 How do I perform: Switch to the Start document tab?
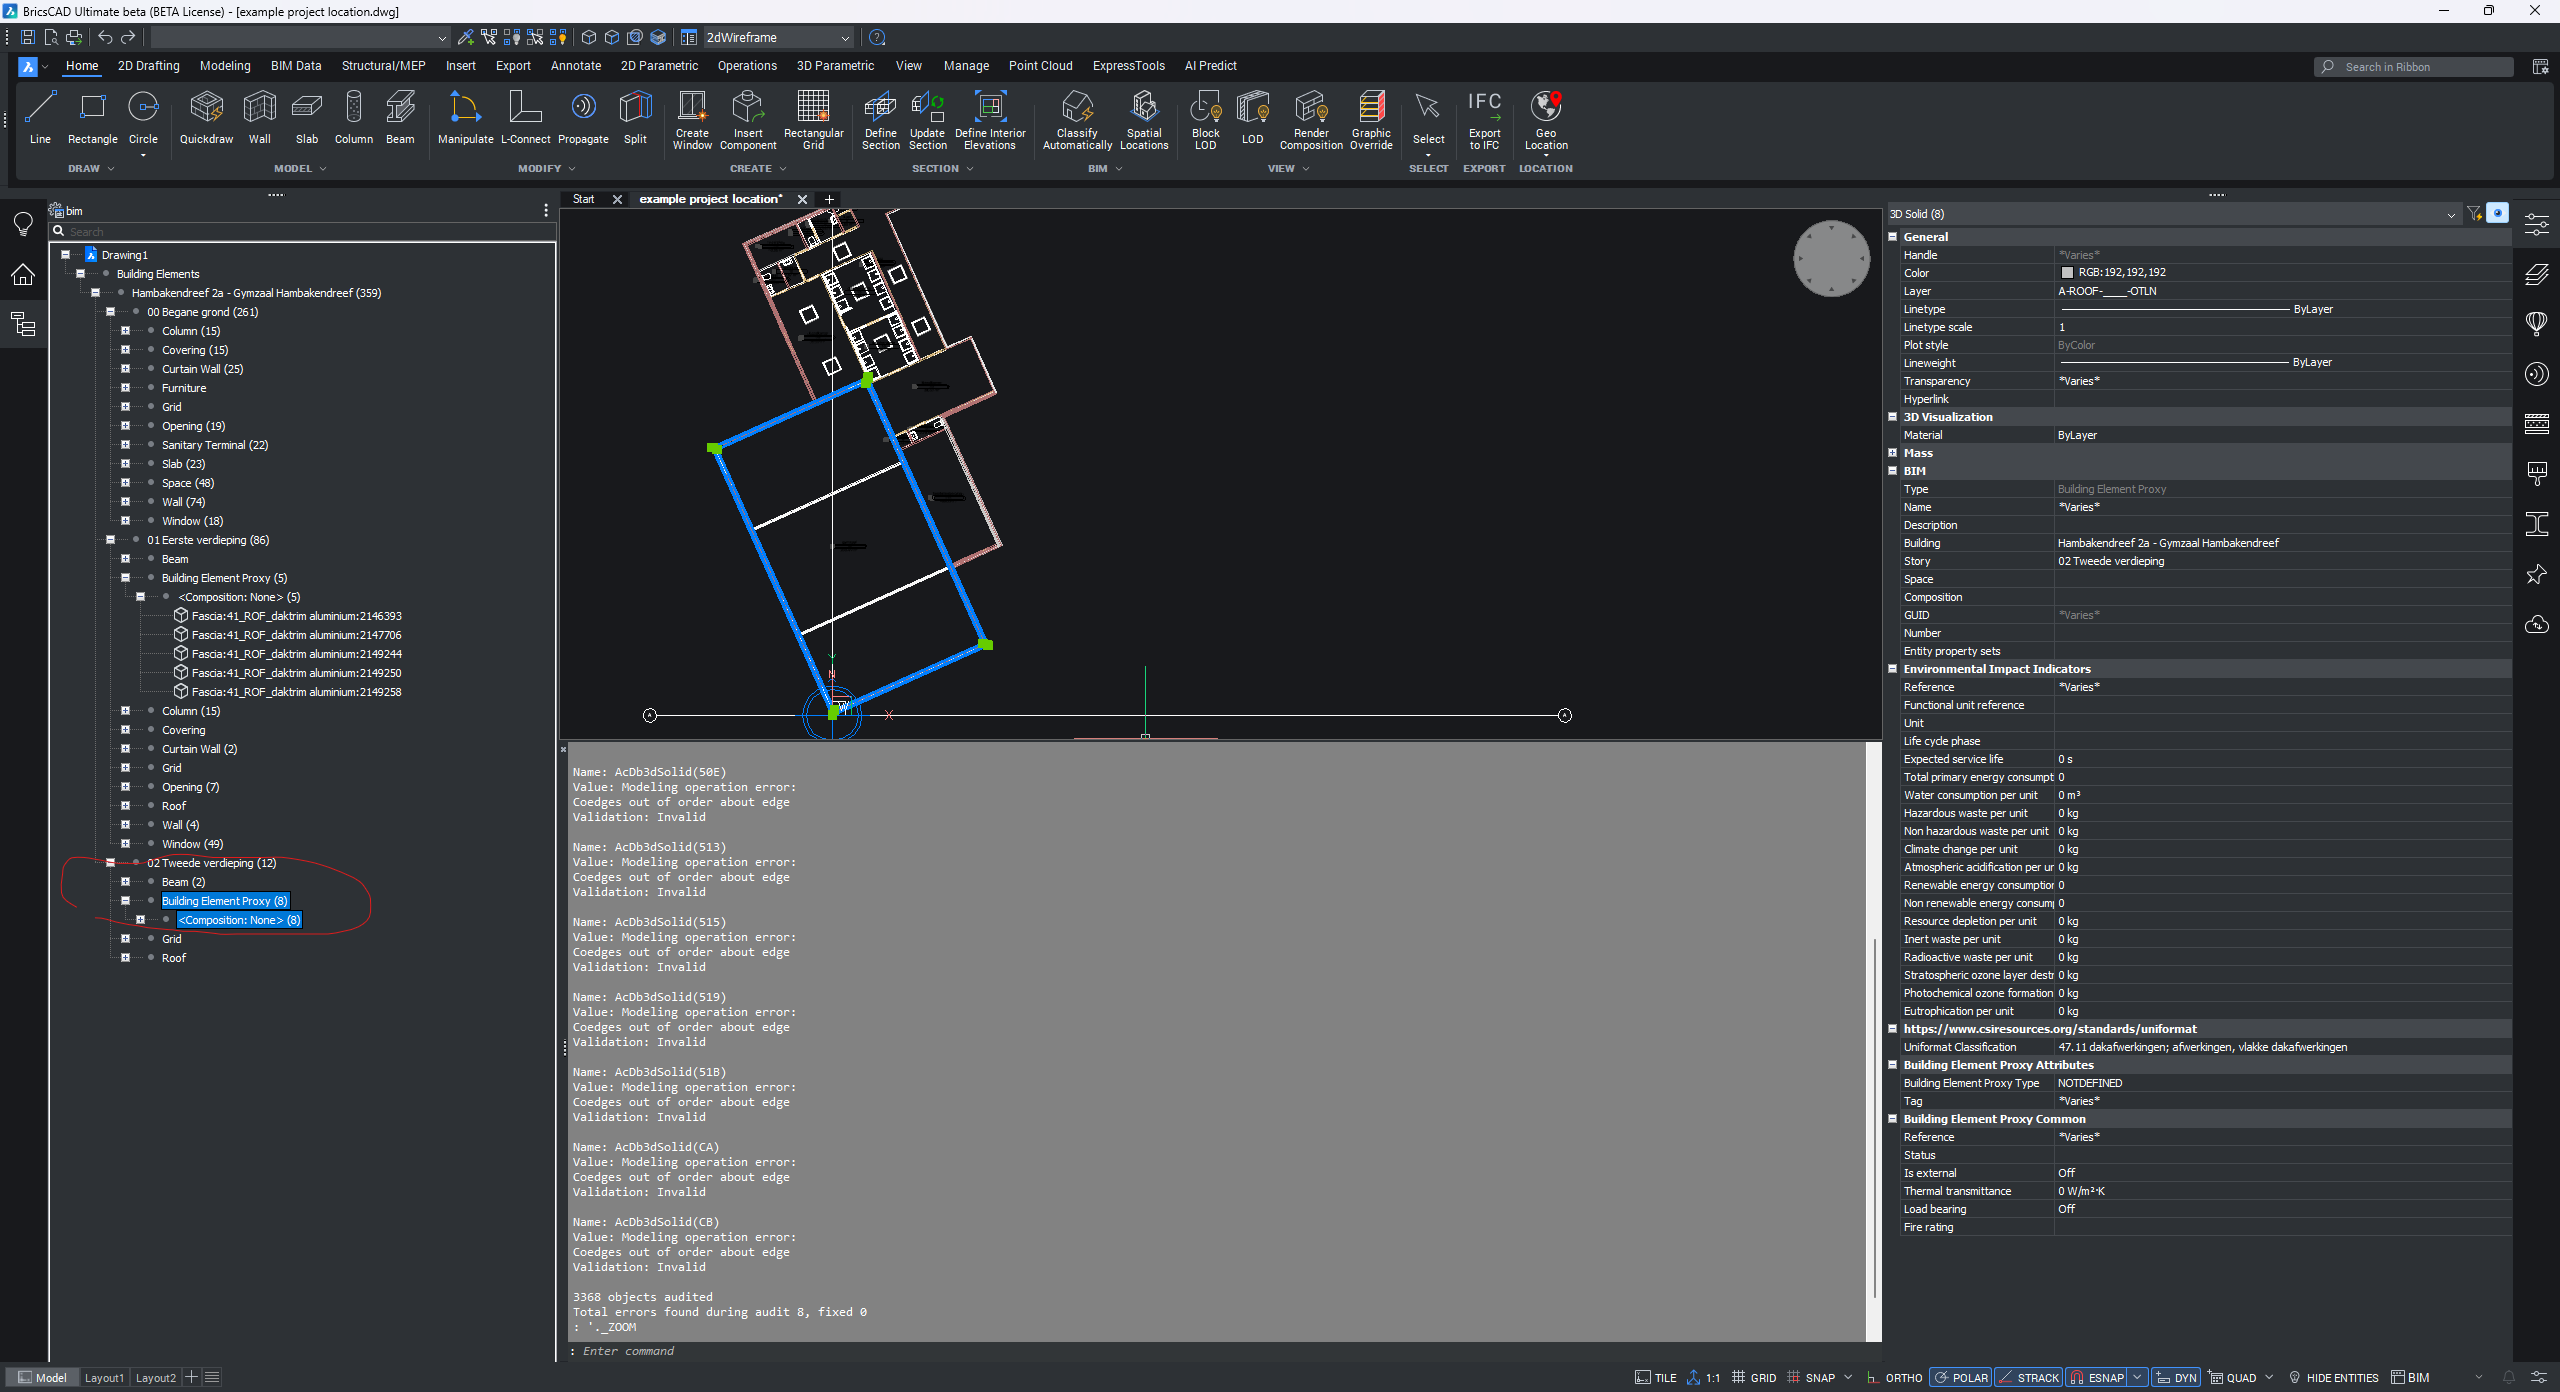click(x=584, y=199)
